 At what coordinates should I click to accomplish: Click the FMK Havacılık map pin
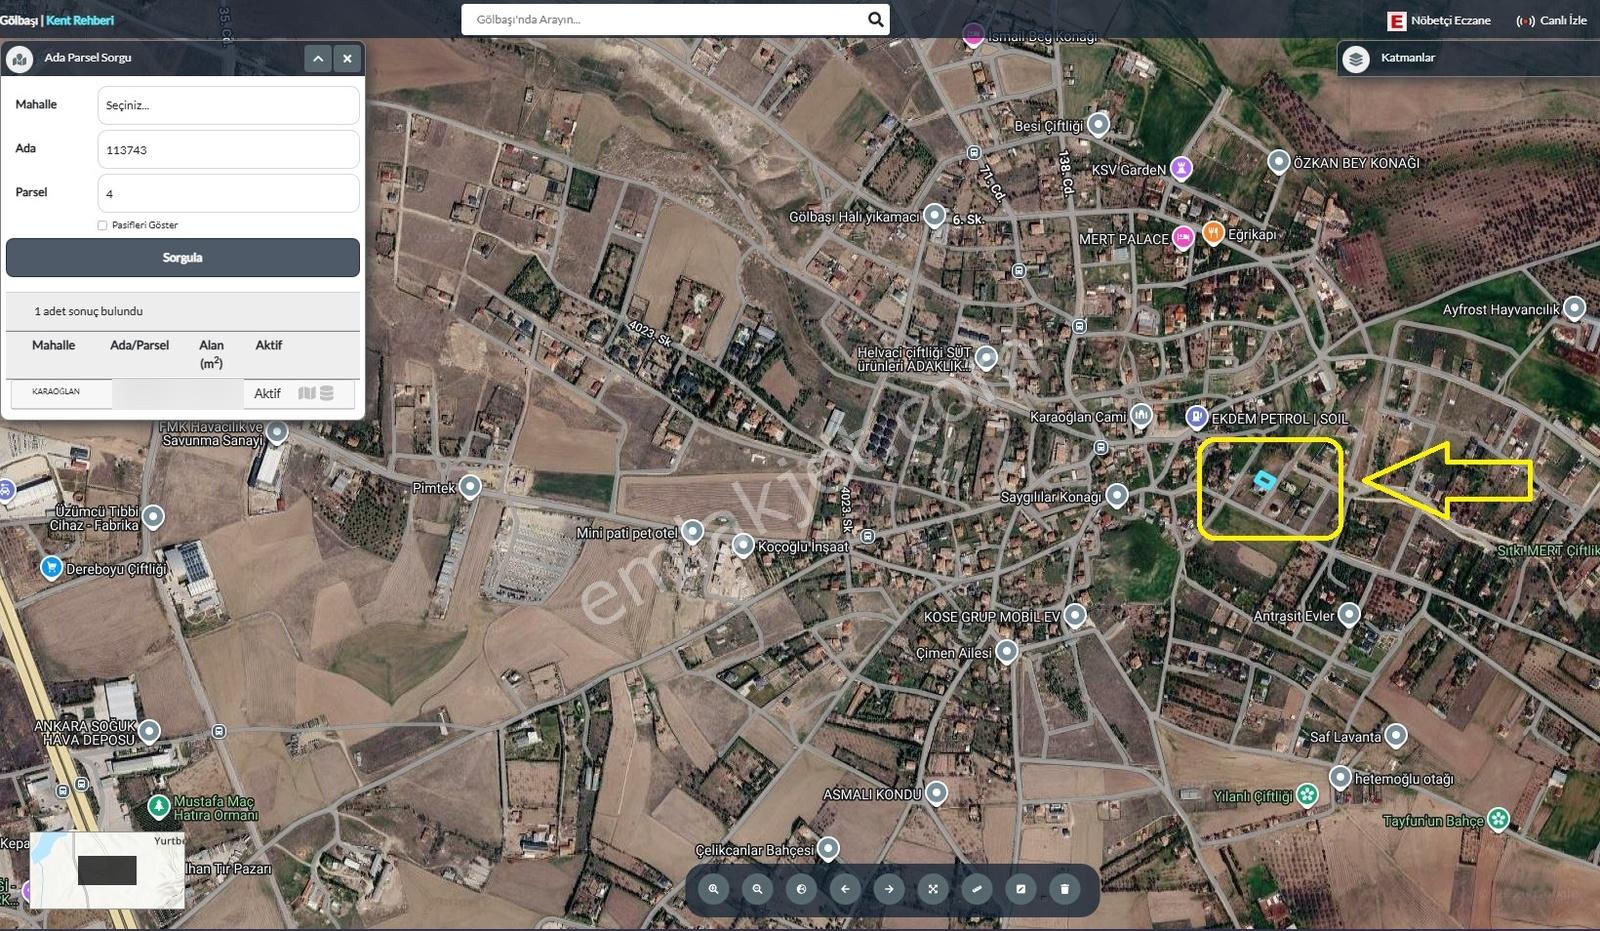point(277,432)
